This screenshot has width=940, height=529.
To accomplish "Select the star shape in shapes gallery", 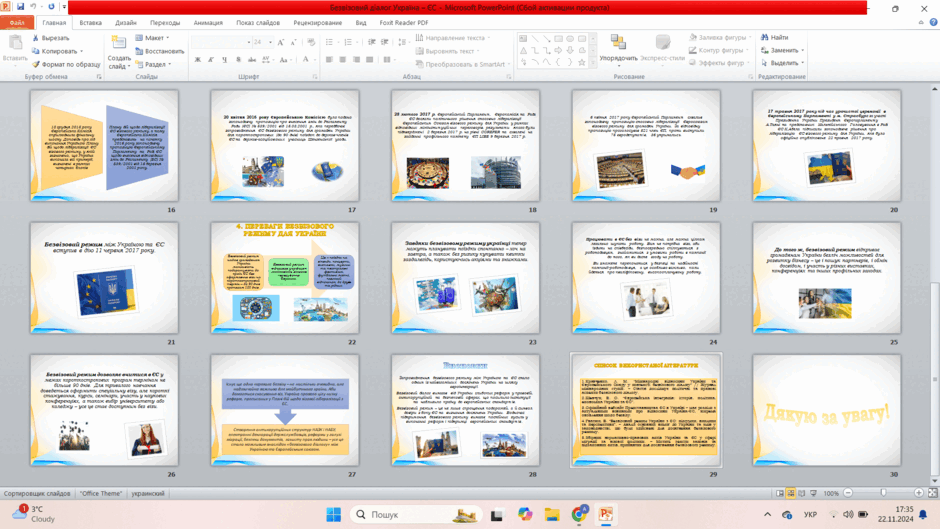I will (582, 62).
